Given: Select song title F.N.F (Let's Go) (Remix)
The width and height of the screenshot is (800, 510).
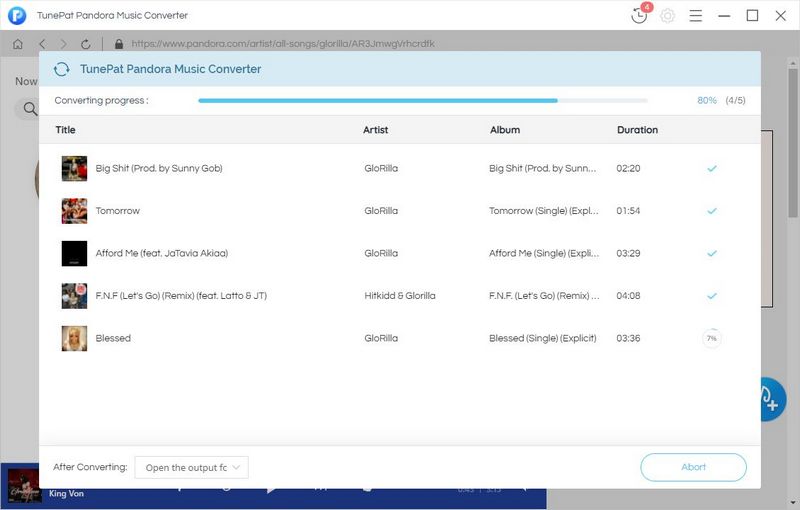Looking at the screenshot, I should tap(181, 296).
